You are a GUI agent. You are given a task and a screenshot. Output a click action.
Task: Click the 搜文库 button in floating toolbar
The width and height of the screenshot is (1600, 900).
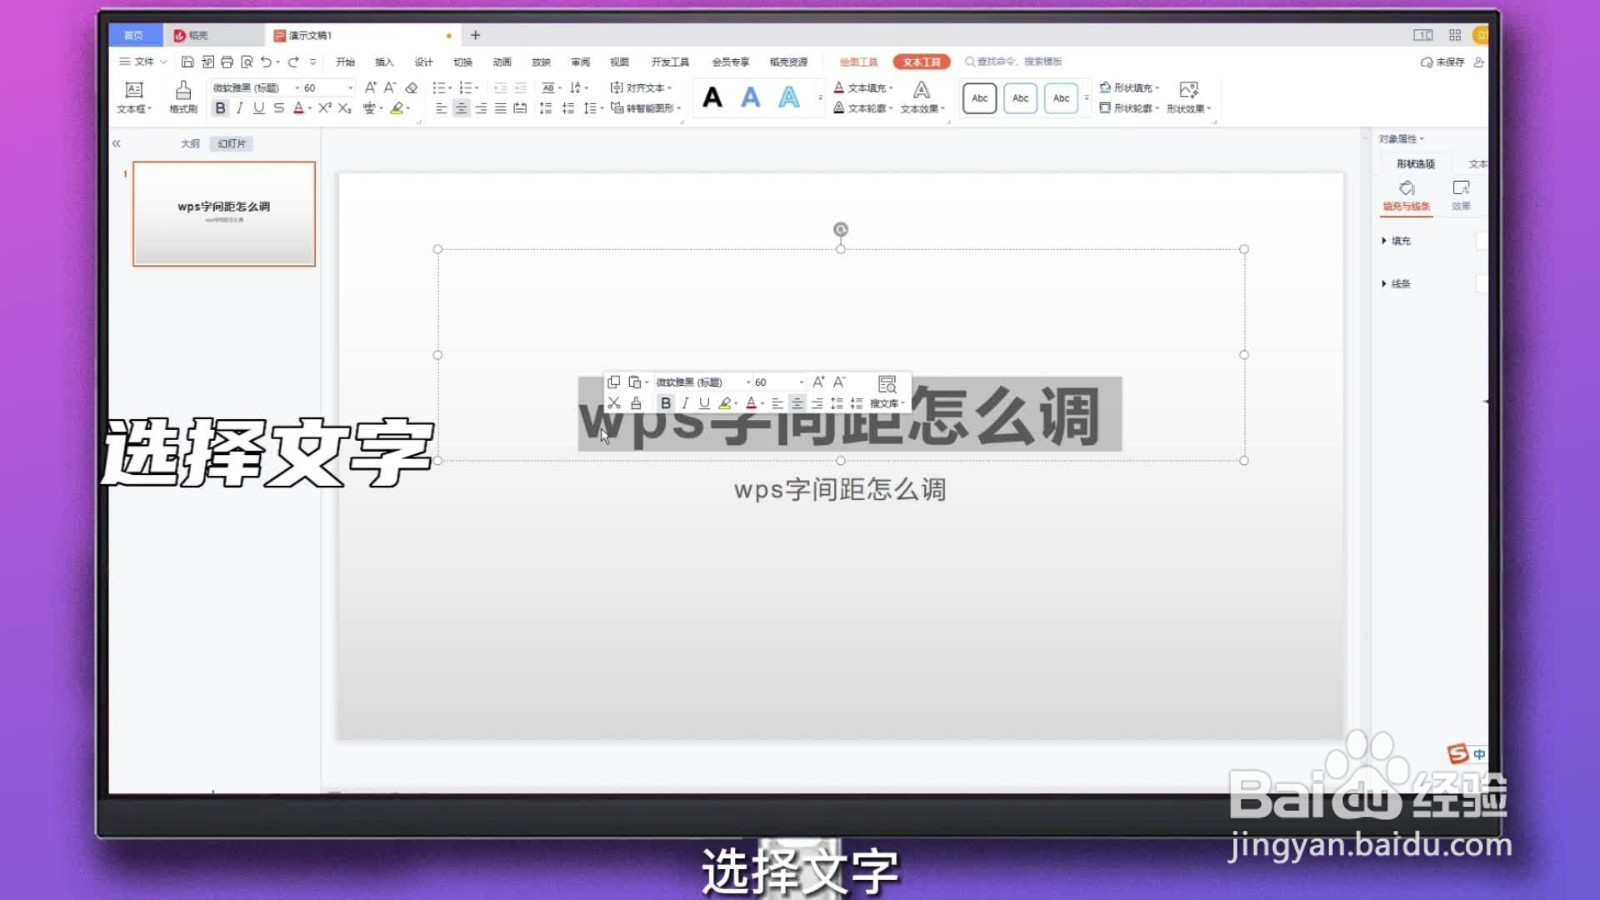[884, 403]
